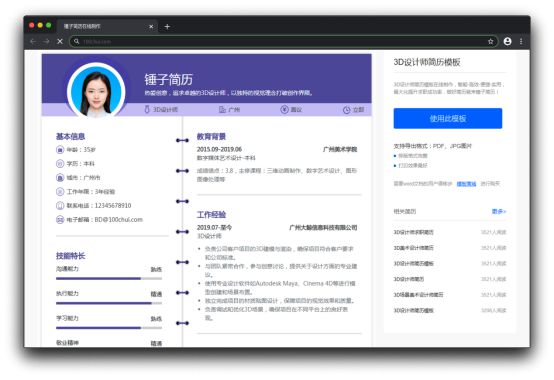
Task: Click the 工作经验 section heading
Action: [211, 214]
